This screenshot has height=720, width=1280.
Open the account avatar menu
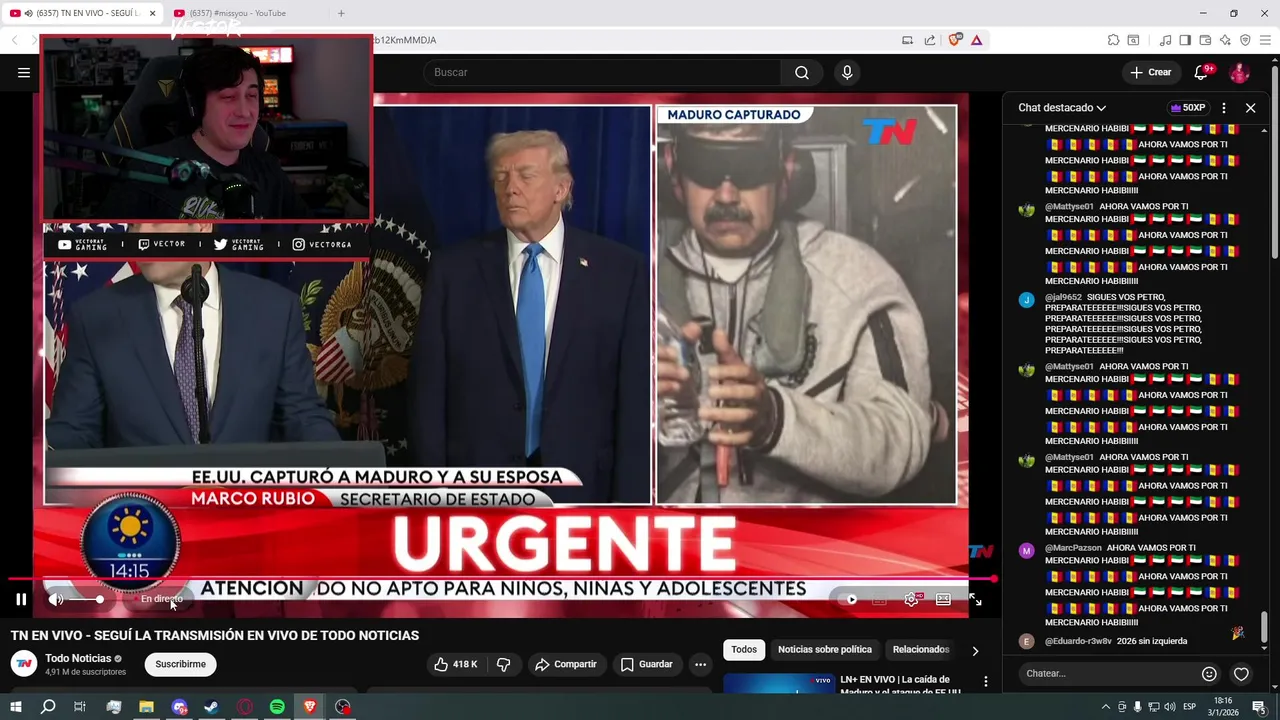(x=1239, y=72)
